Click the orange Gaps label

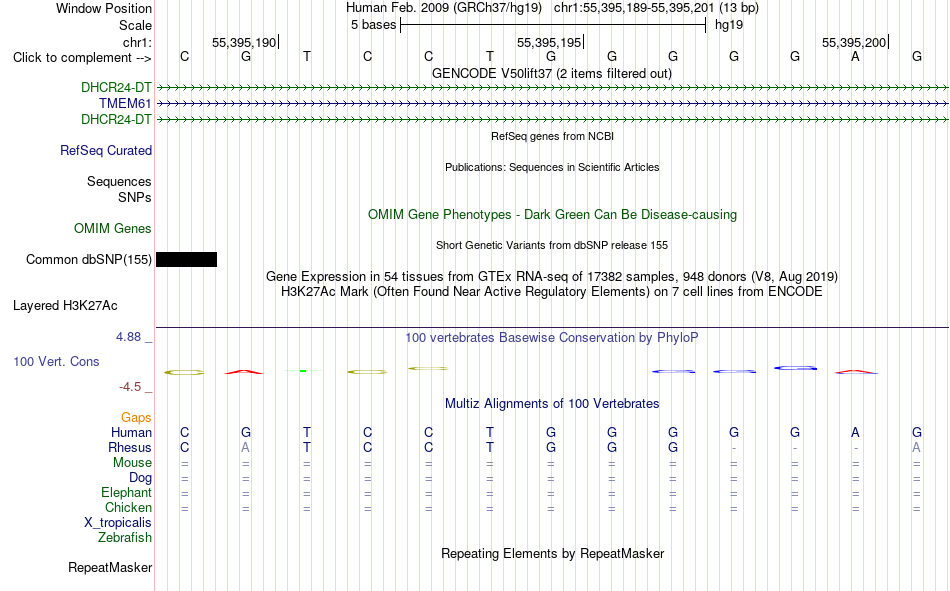click(136, 417)
